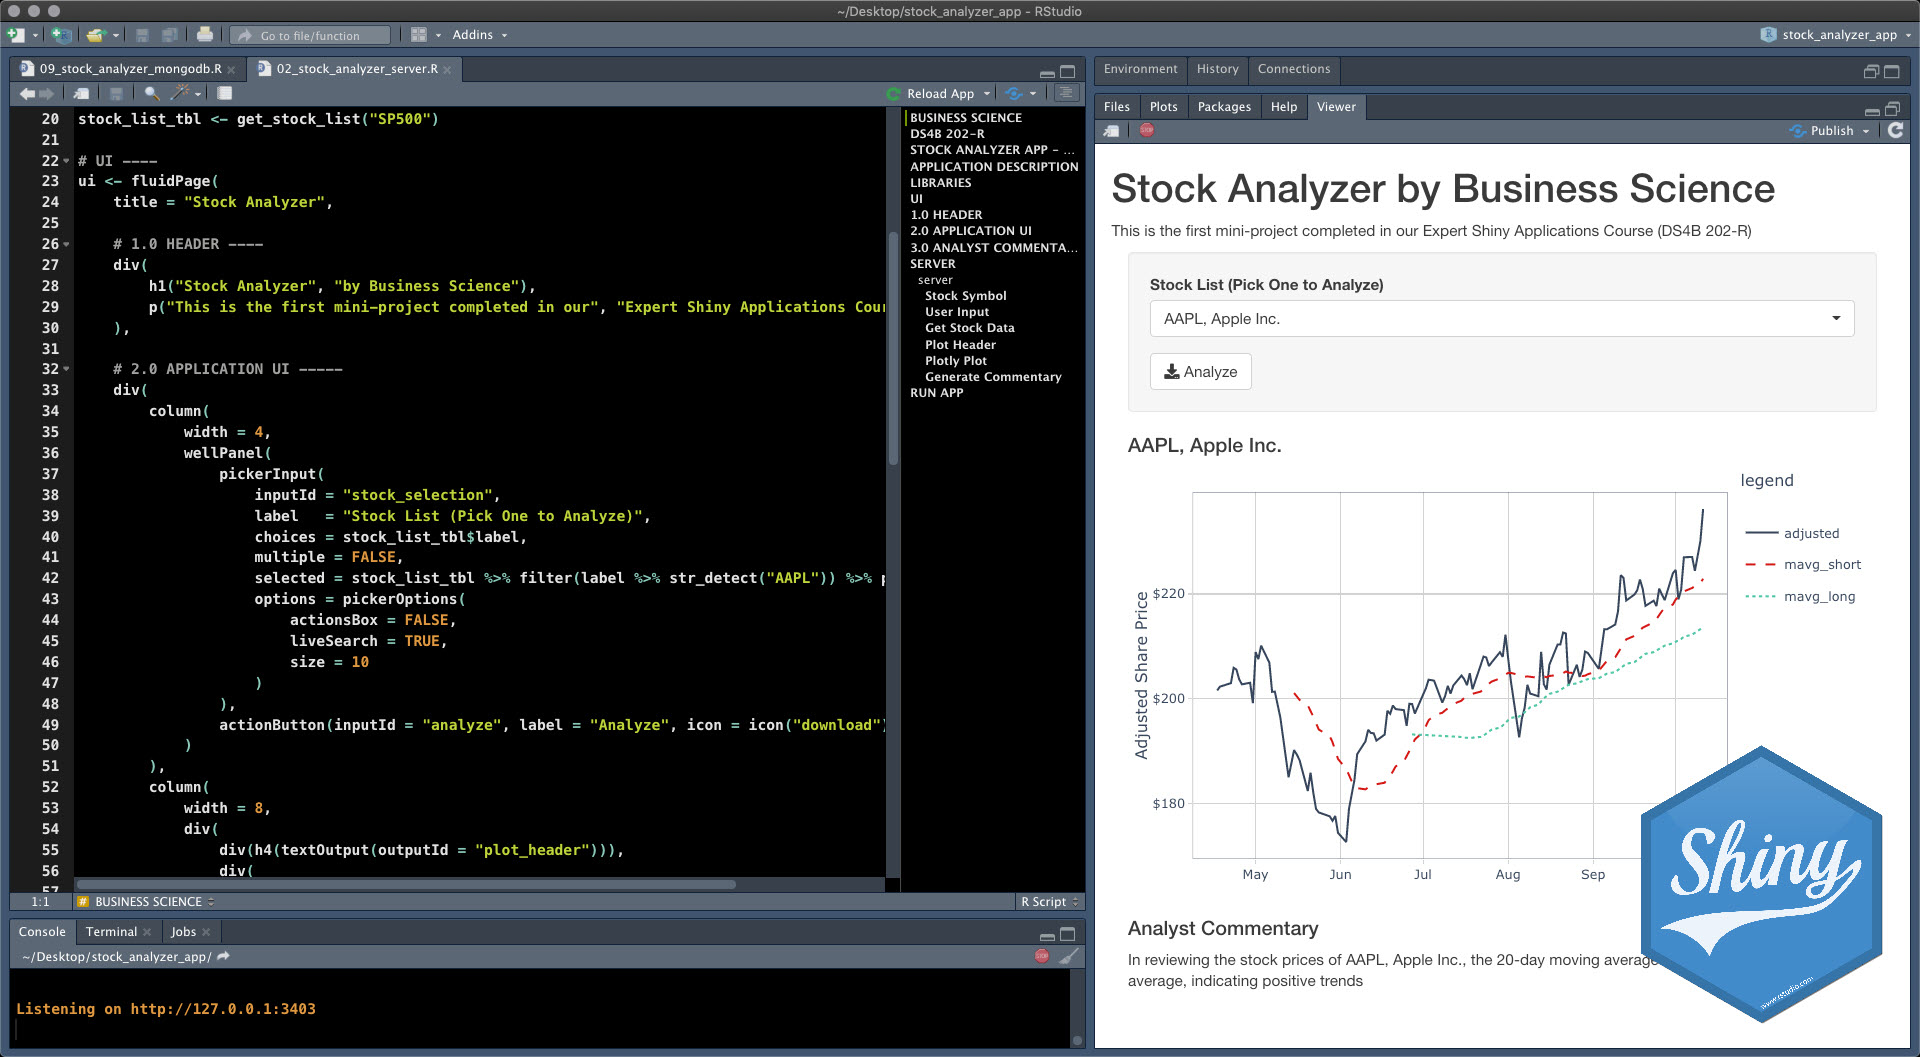Collapse the UI code section at line 22

pos(66,161)
